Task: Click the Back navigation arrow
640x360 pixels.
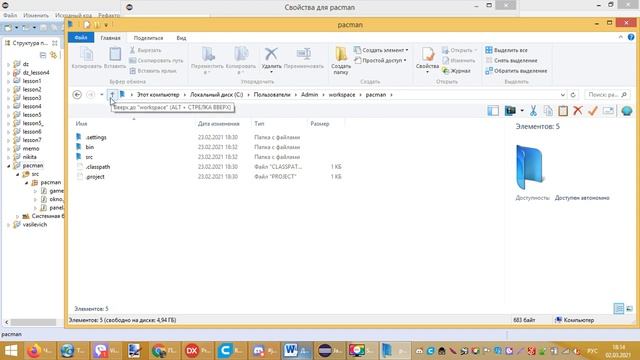Action: [77, 95]
